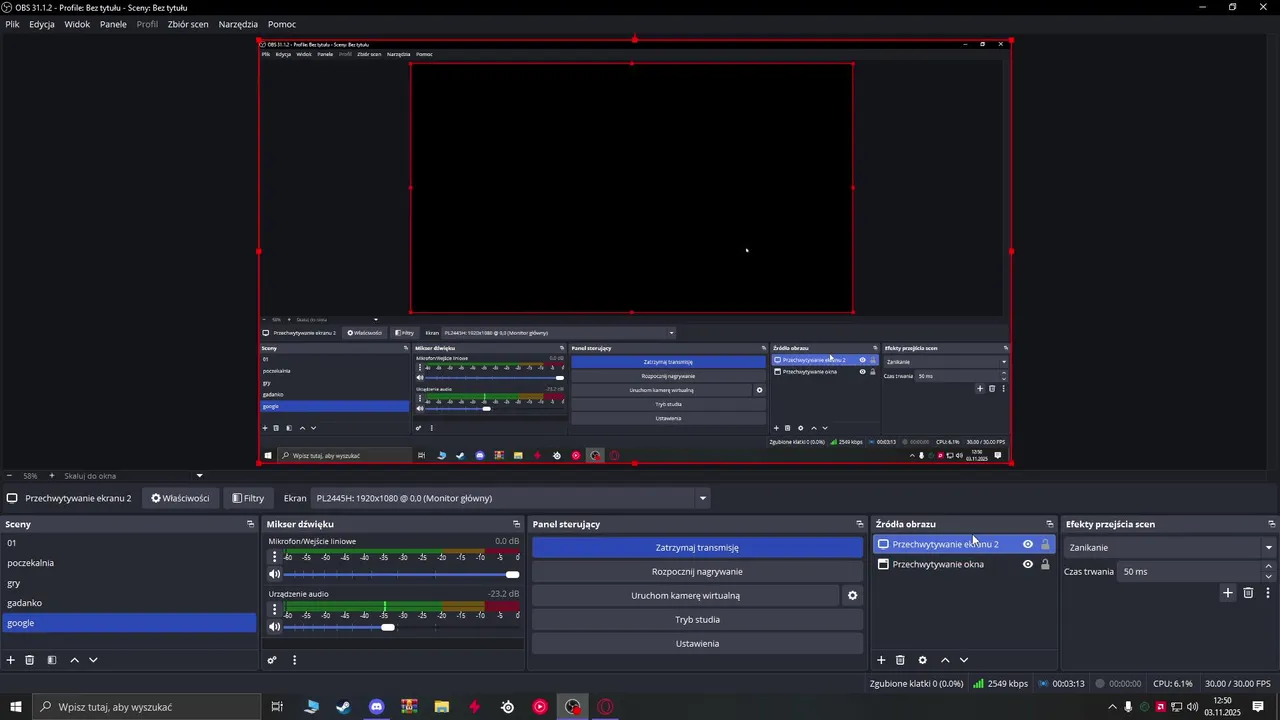Image resolution: width=1280 pixels, height=720 pixels.
Task: Move scene up with arrow icon
Action: tap(74, 660)
